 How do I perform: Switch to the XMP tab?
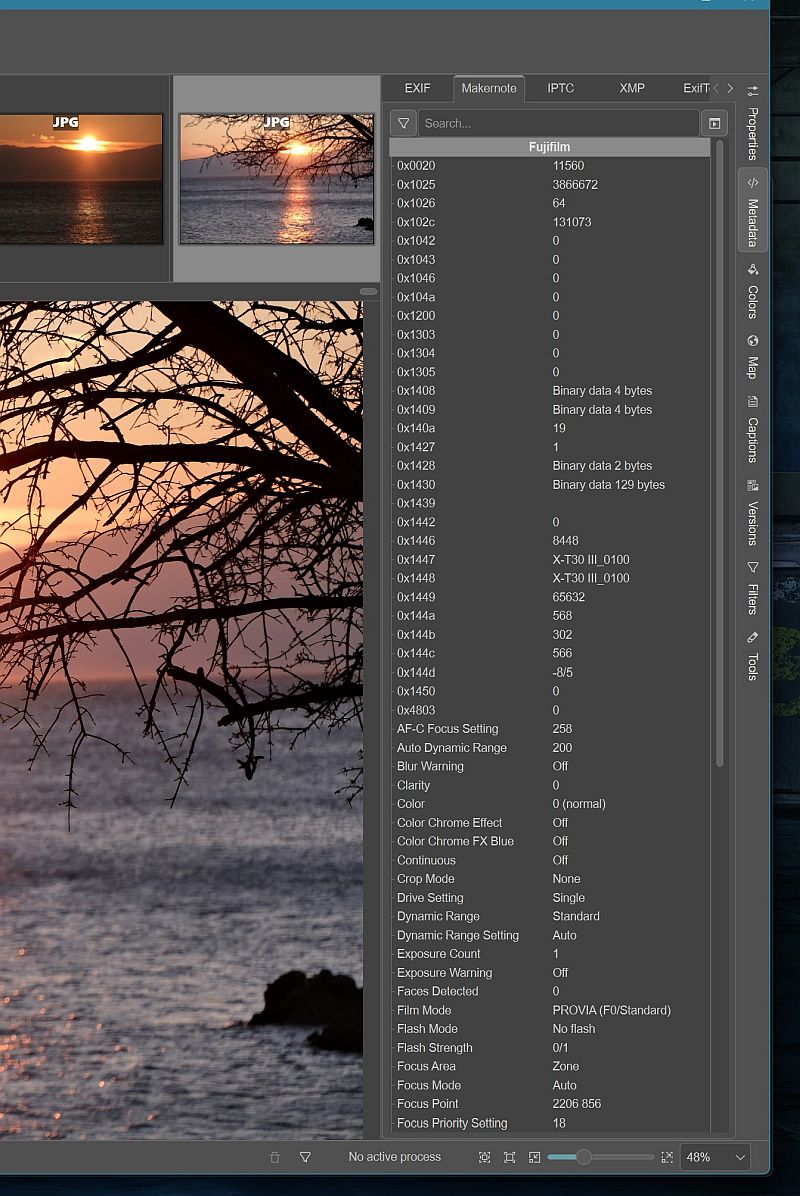[631, 88]
